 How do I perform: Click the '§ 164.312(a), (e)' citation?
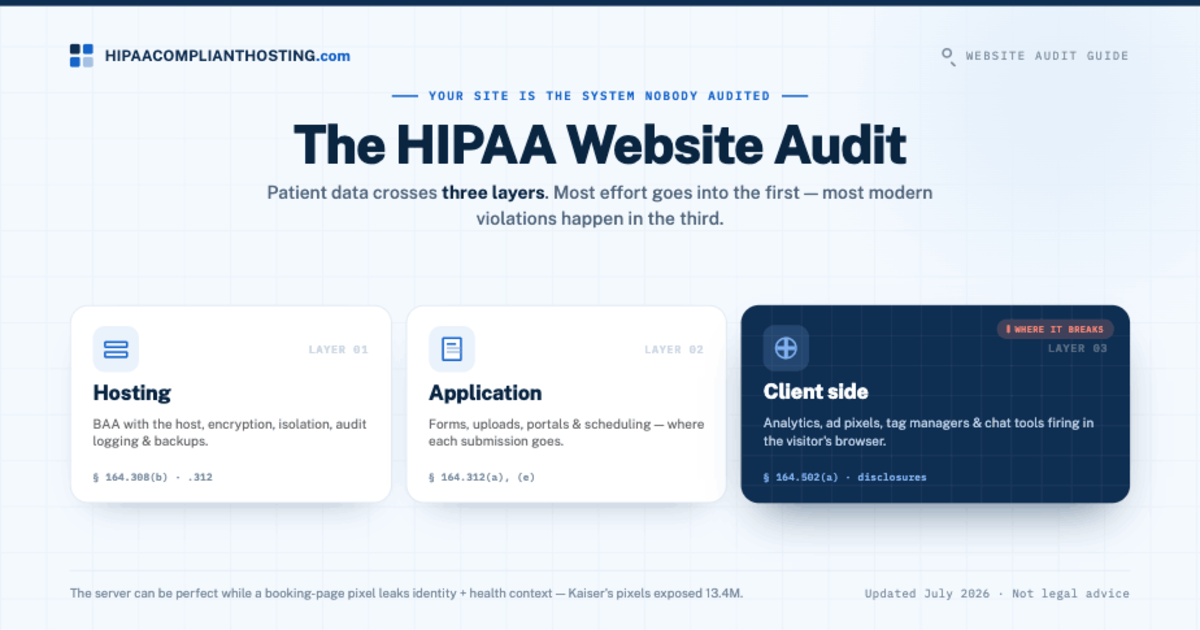pyautogui.click(x=482, y=477)
